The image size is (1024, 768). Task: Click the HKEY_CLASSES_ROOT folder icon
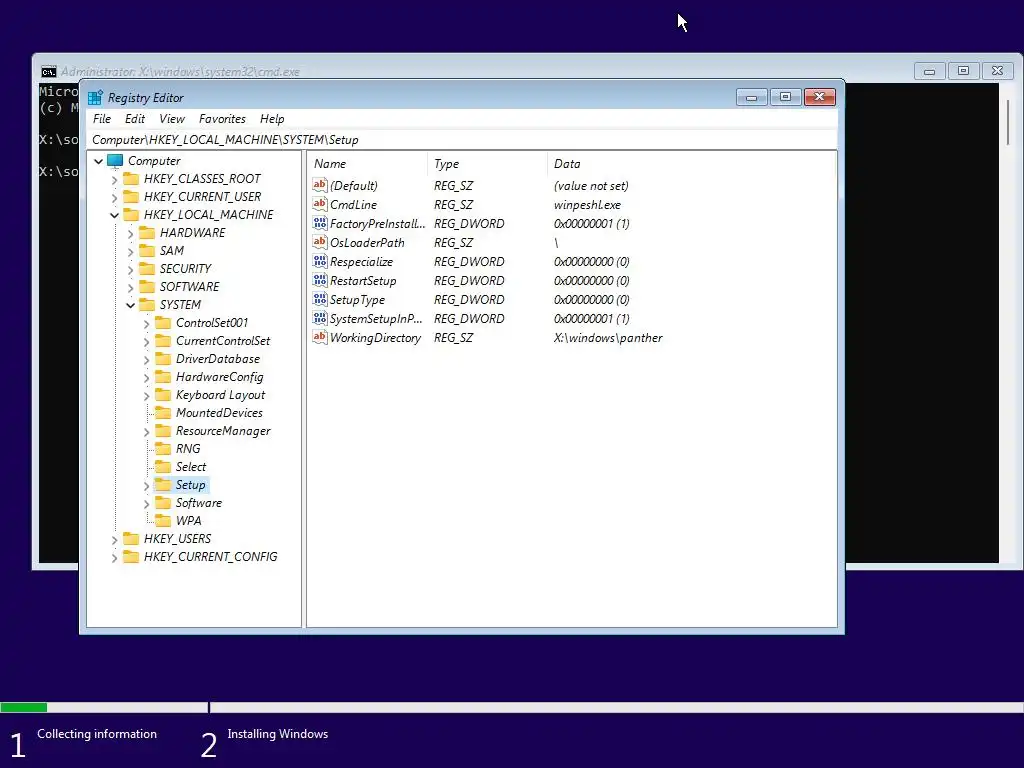click(x=131, y=179)
